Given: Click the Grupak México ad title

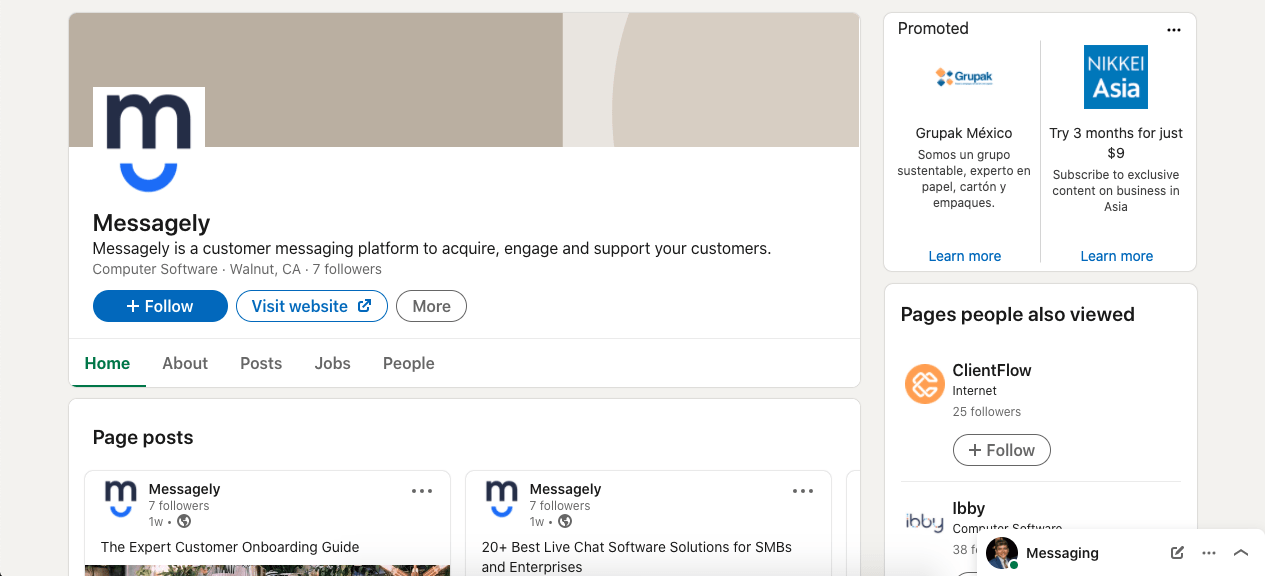Looking at the screenshot, I should (x=964, y=133).
